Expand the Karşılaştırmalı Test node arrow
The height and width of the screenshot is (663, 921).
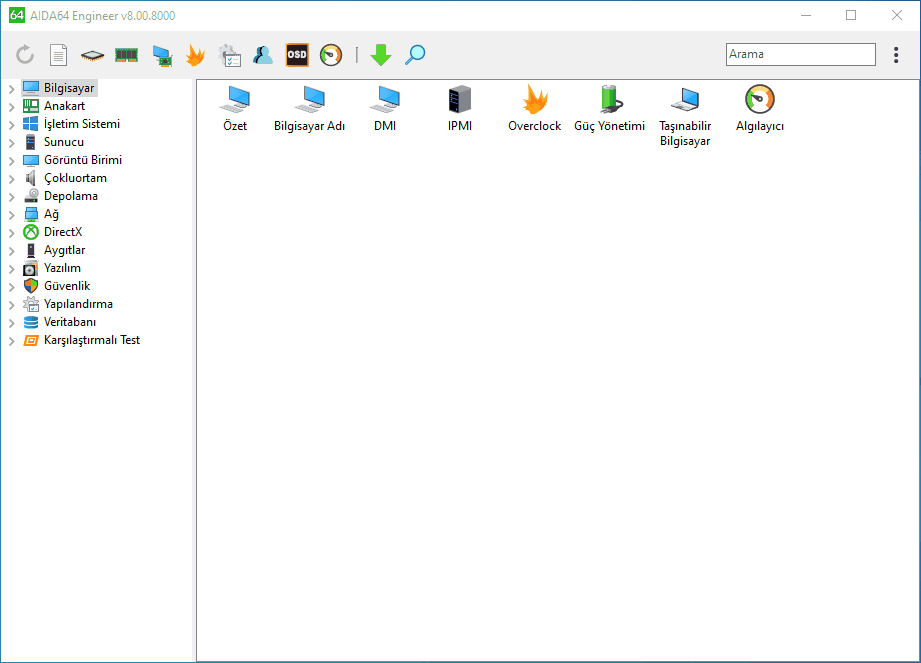tap(11, 341)
